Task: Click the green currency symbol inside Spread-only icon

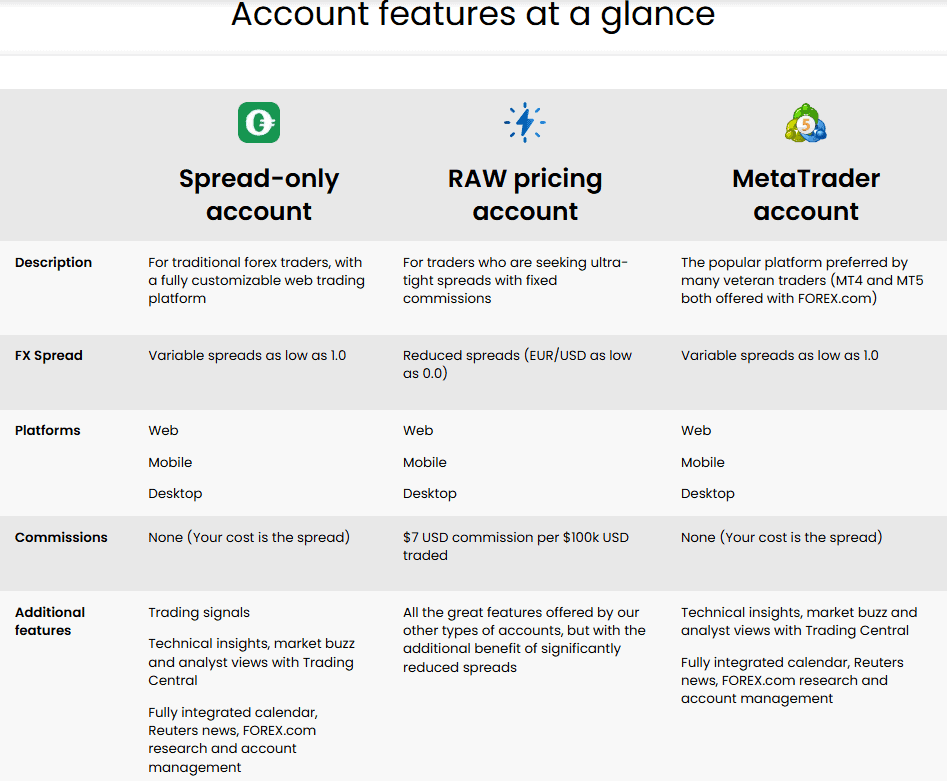Action: click(258, 122)
